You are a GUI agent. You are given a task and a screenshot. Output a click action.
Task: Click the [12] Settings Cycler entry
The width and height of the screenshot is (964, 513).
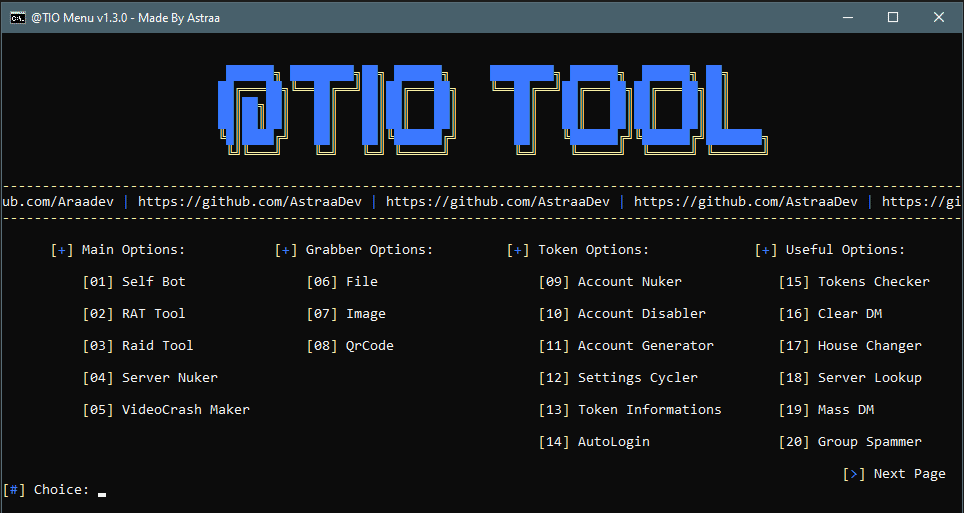pyautogui.click(x=618, y=378)
